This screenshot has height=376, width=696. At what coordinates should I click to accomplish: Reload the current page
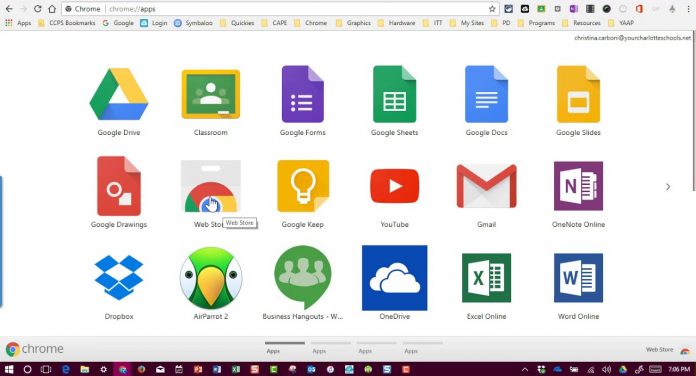tap(38, 9)
